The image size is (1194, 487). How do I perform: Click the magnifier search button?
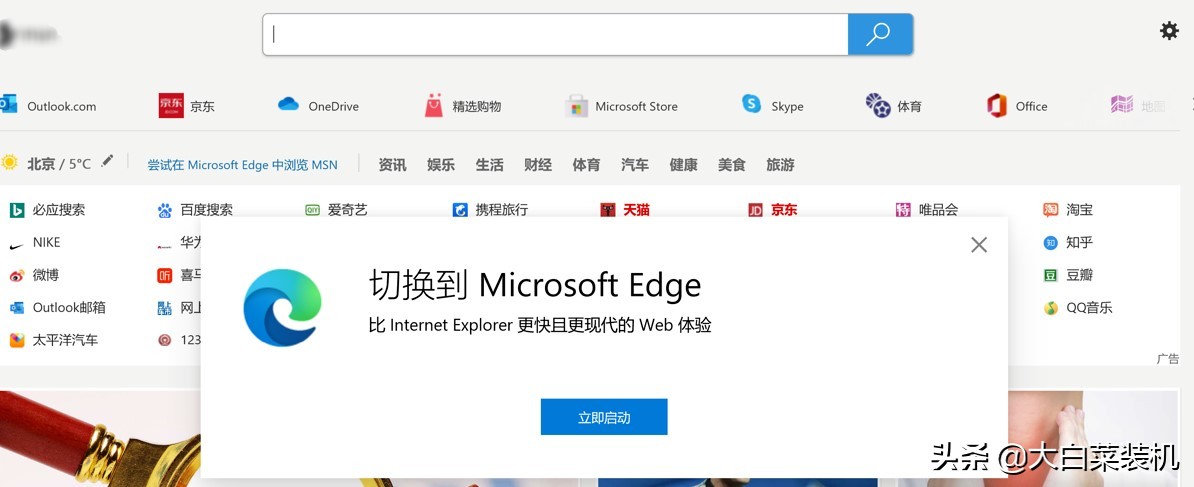tap(879, 35)
